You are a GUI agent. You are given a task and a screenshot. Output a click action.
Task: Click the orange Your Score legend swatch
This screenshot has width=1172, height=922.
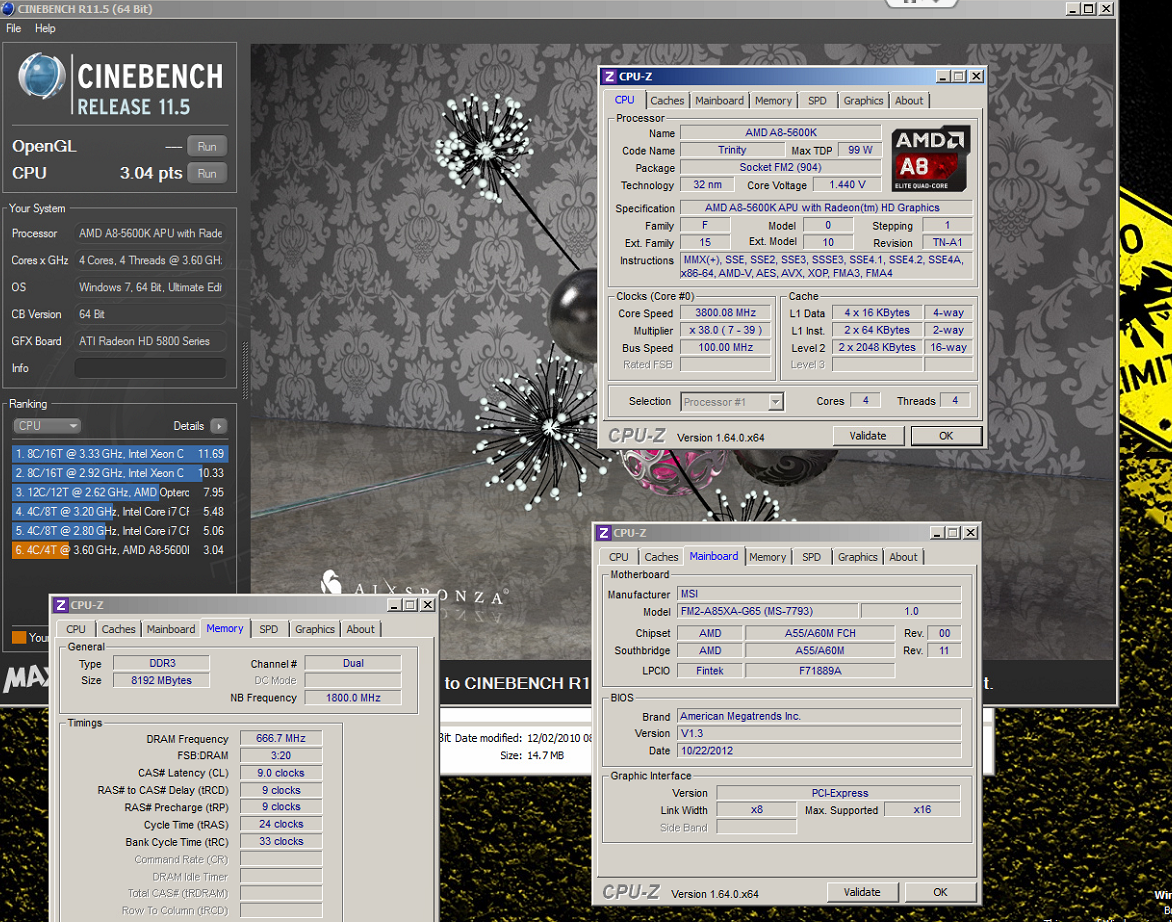pyautogui.click(x=19, y=637)
